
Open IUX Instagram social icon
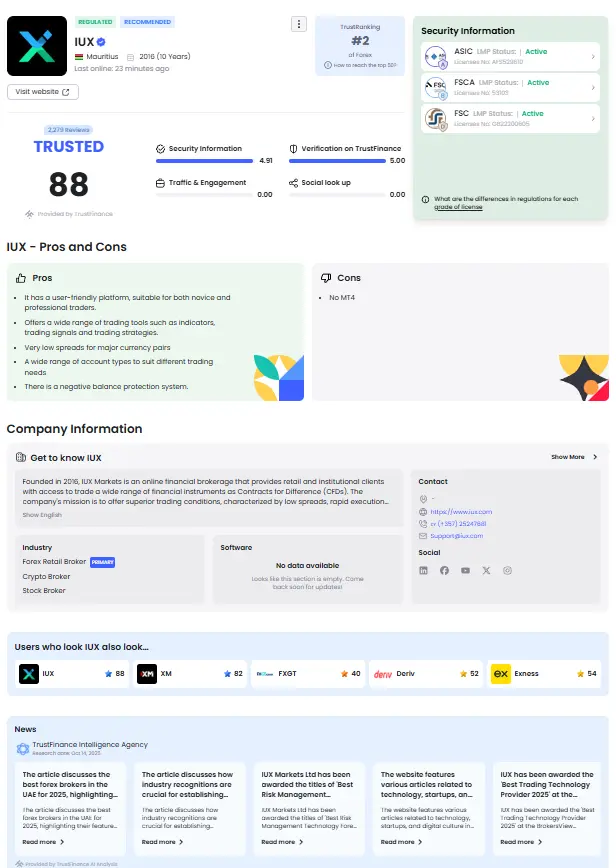(x=508, y=571)
